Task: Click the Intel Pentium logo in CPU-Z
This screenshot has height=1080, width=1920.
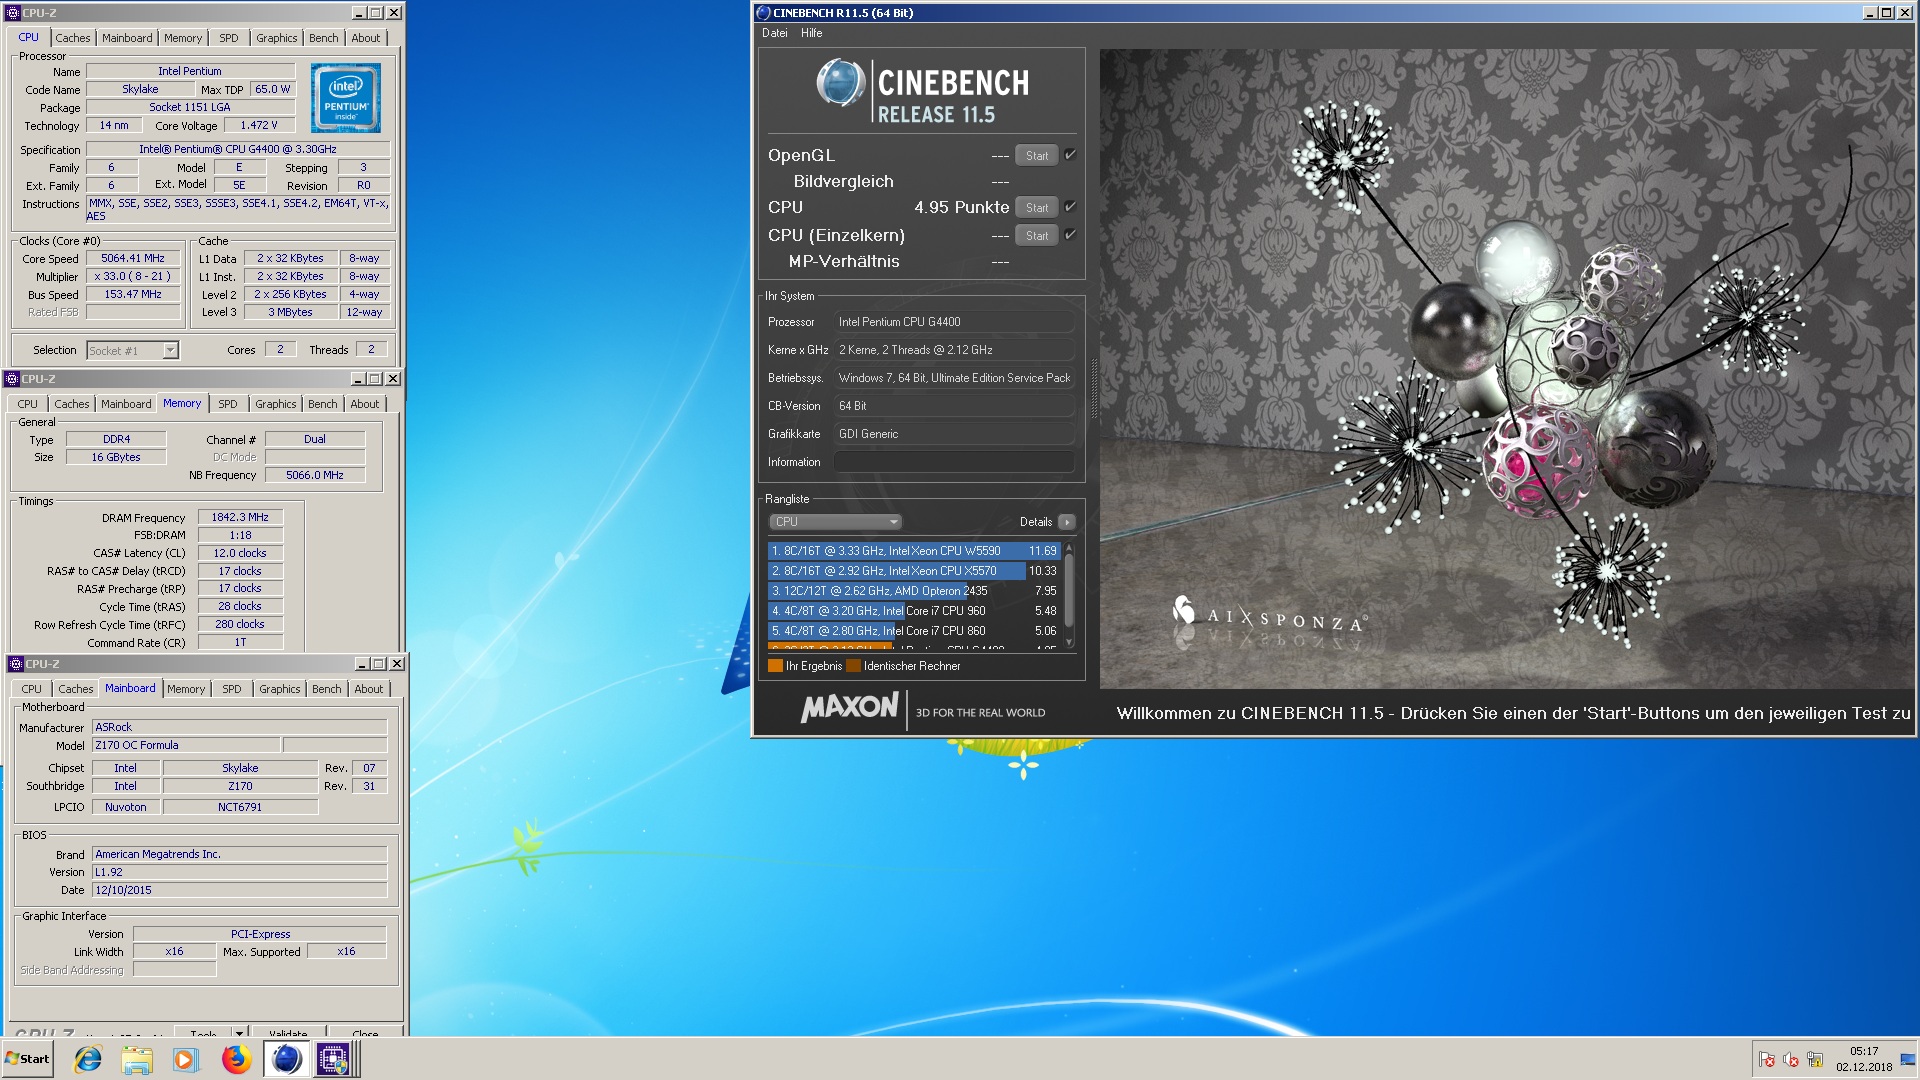Action: pos(346,98)
